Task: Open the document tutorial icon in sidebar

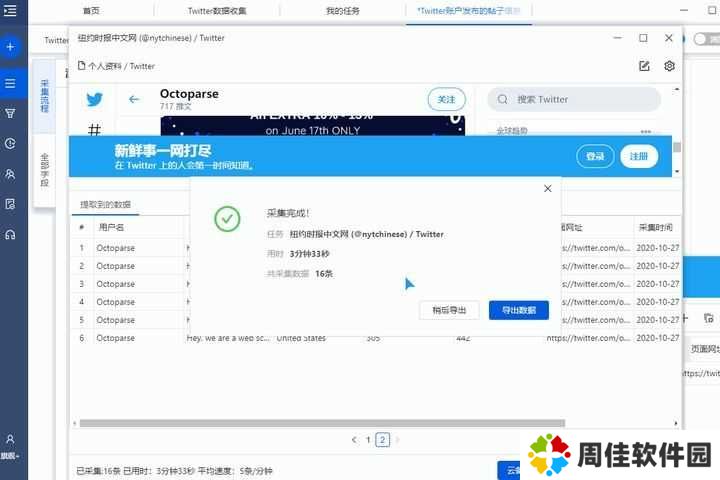Action: pyautogui.click(x=10, y=204)
